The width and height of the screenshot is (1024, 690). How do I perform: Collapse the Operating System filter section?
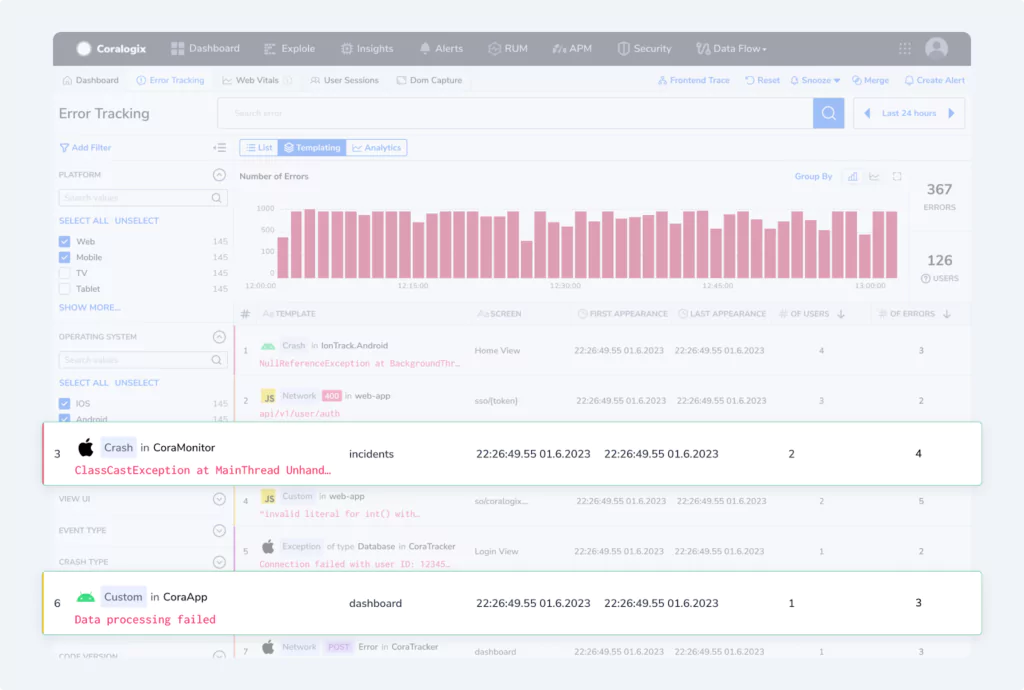[219, 337]
